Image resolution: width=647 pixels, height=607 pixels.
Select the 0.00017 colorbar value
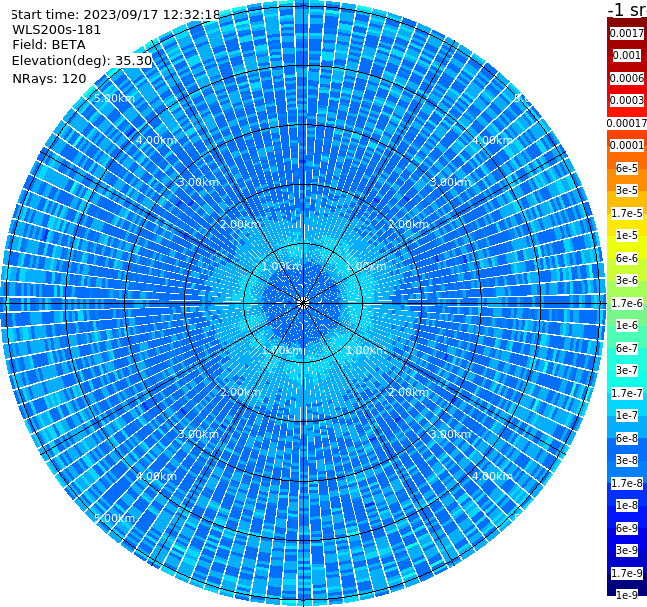click(x=627, y=123)
